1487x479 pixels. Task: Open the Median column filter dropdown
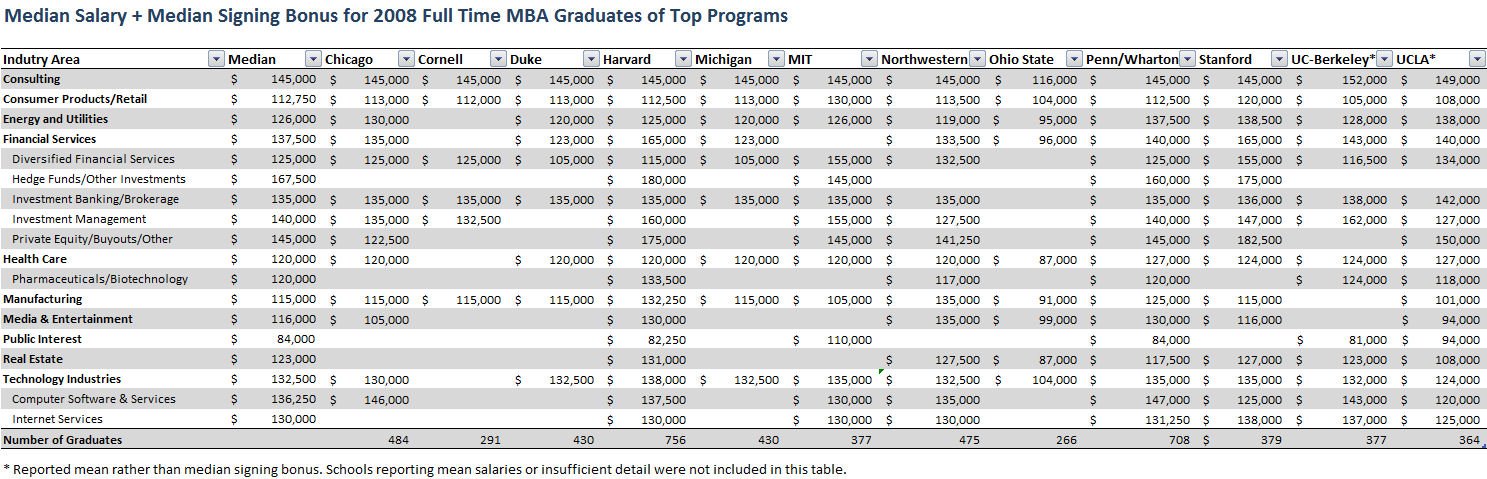[x=313, y=59]
